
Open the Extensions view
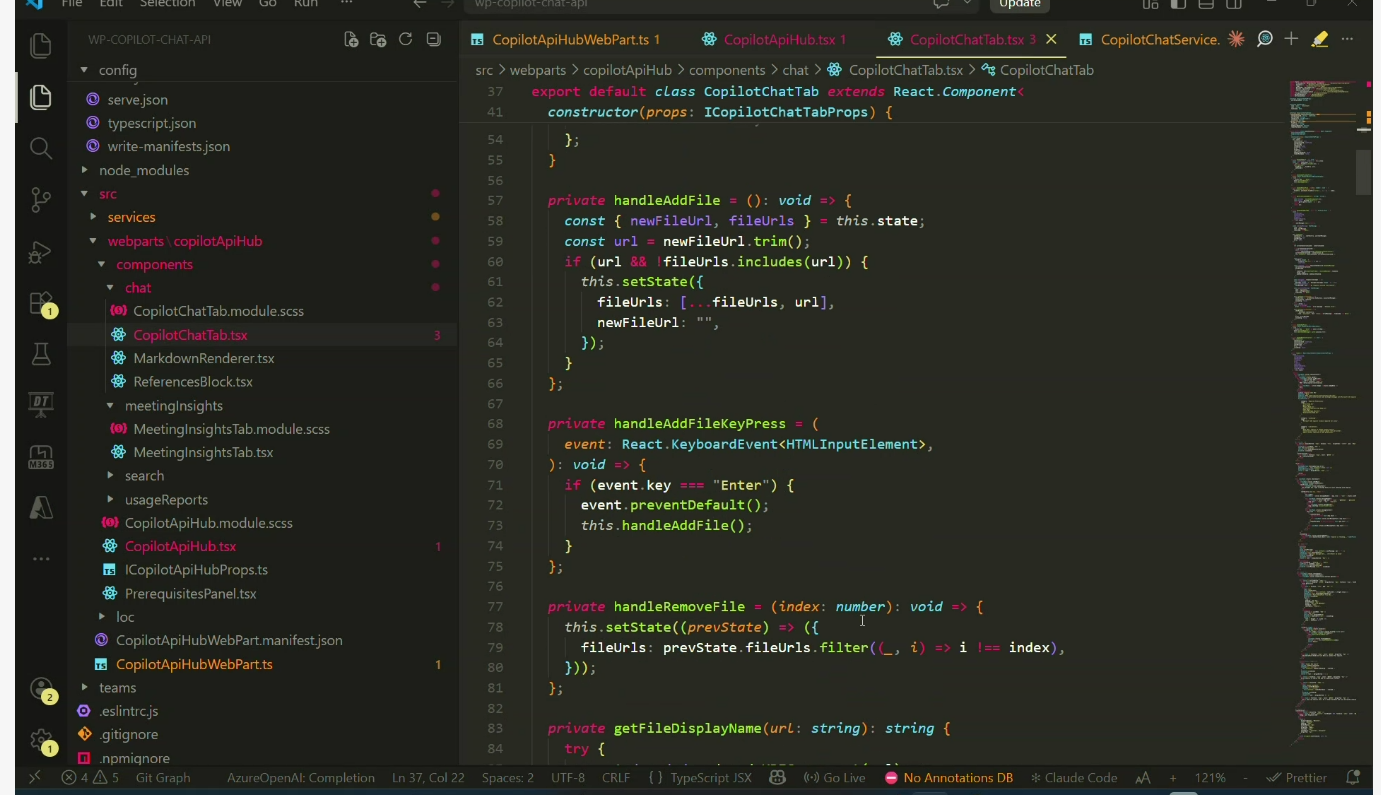point(41,302)
